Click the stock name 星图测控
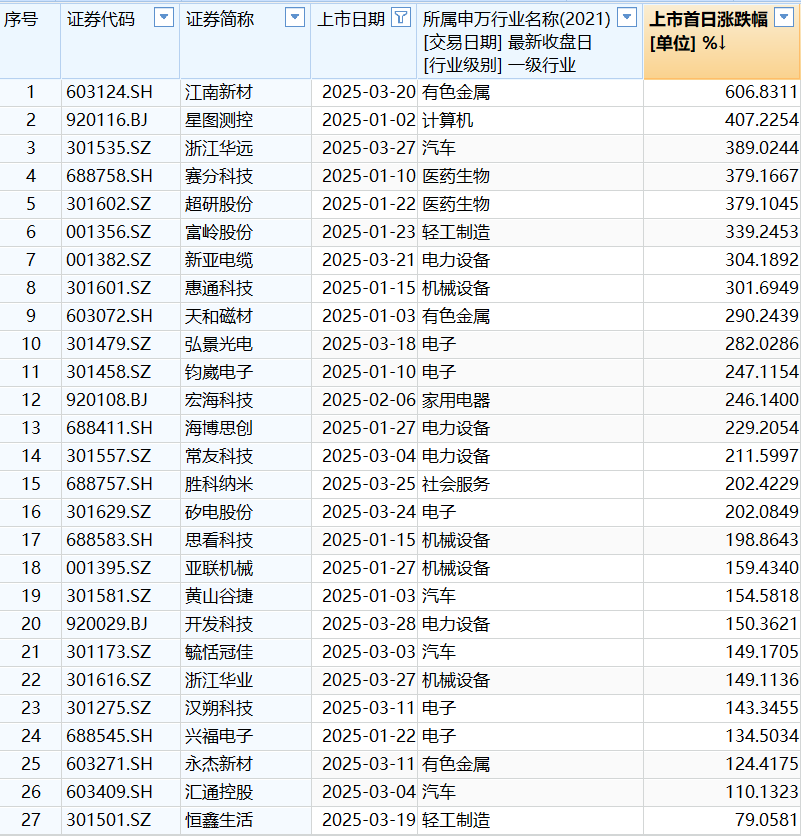The width and height of the screenshot is (801, 836). pos(219,120)
